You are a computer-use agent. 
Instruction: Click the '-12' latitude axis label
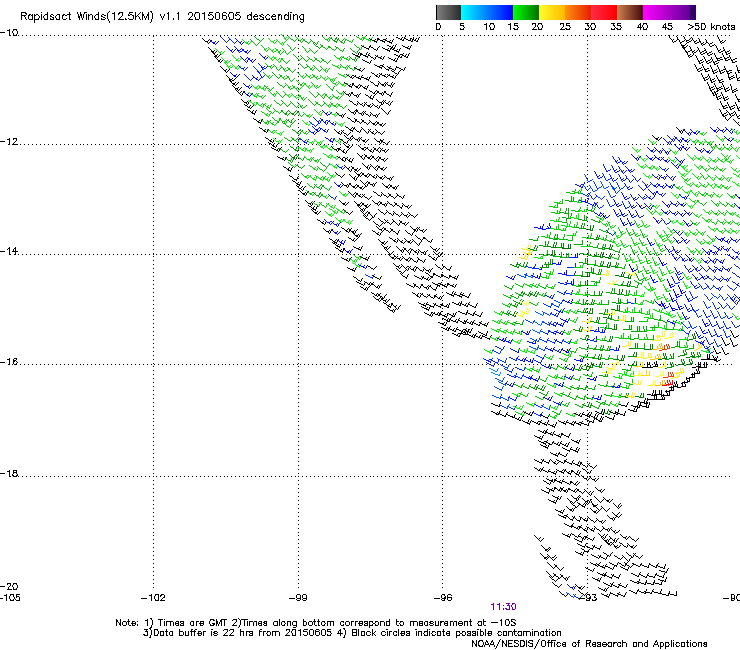9,142
